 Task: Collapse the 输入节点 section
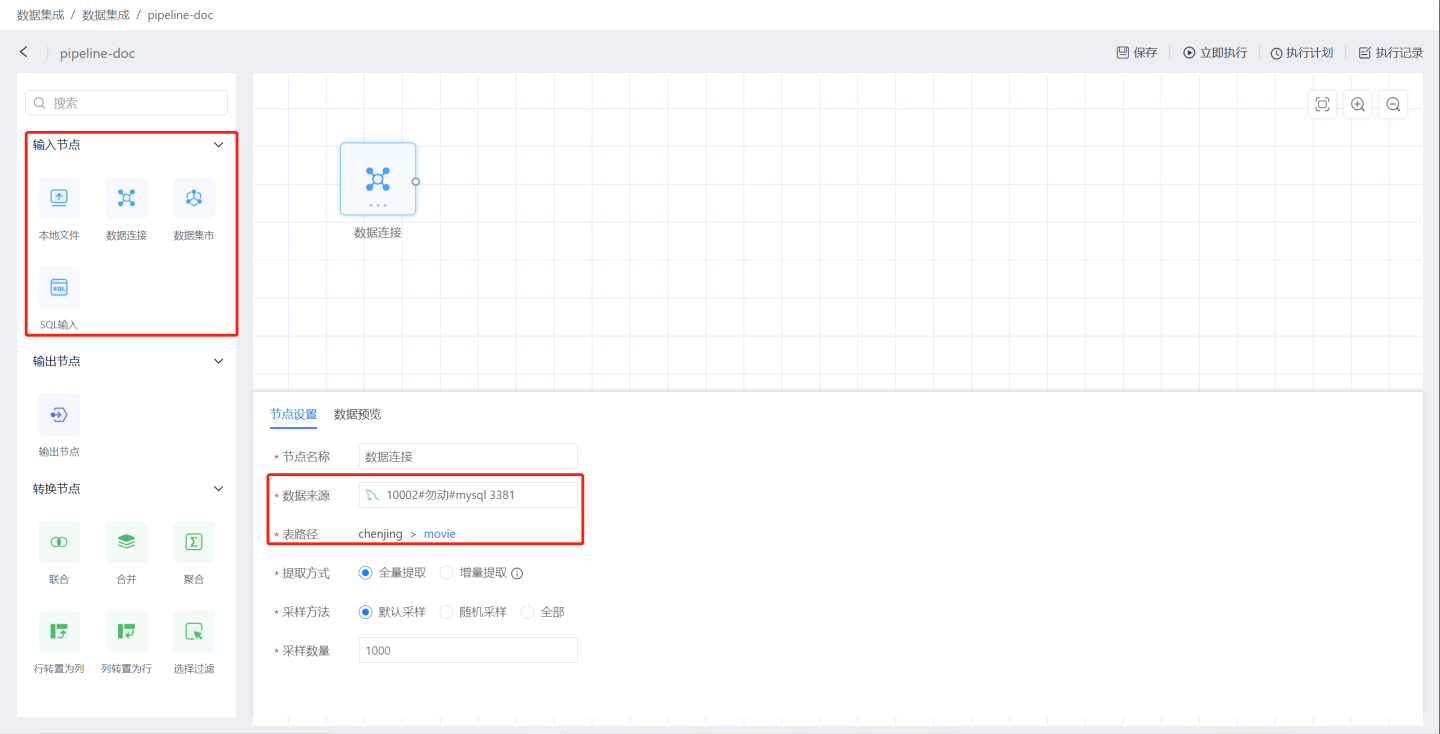tap(219, 145)
